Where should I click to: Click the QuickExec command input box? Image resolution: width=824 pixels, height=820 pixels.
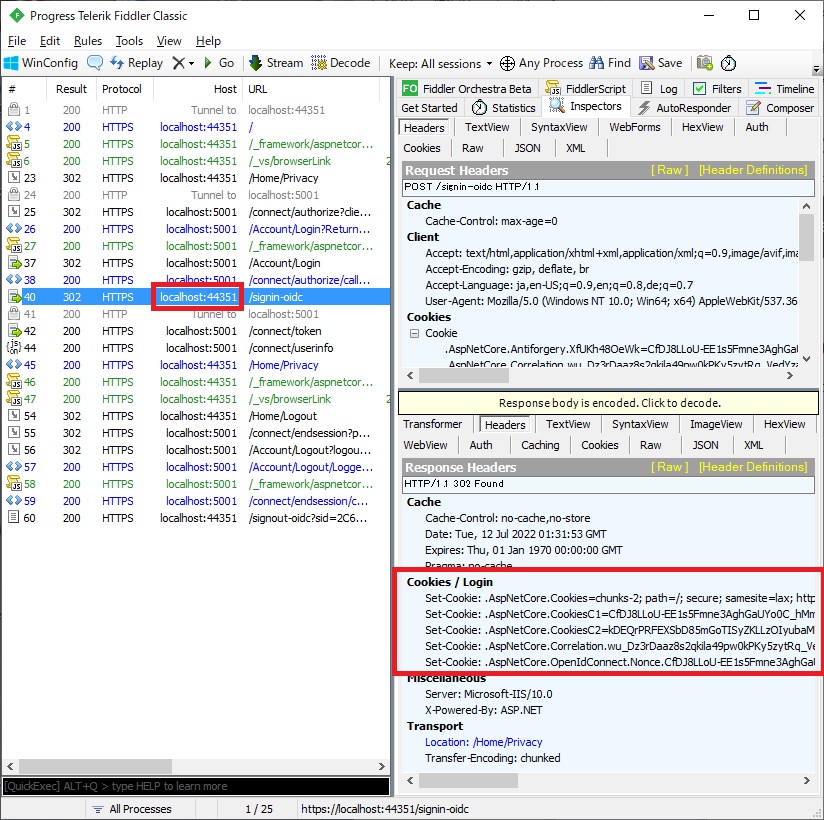pyautogui.click(x=196, y=786)
